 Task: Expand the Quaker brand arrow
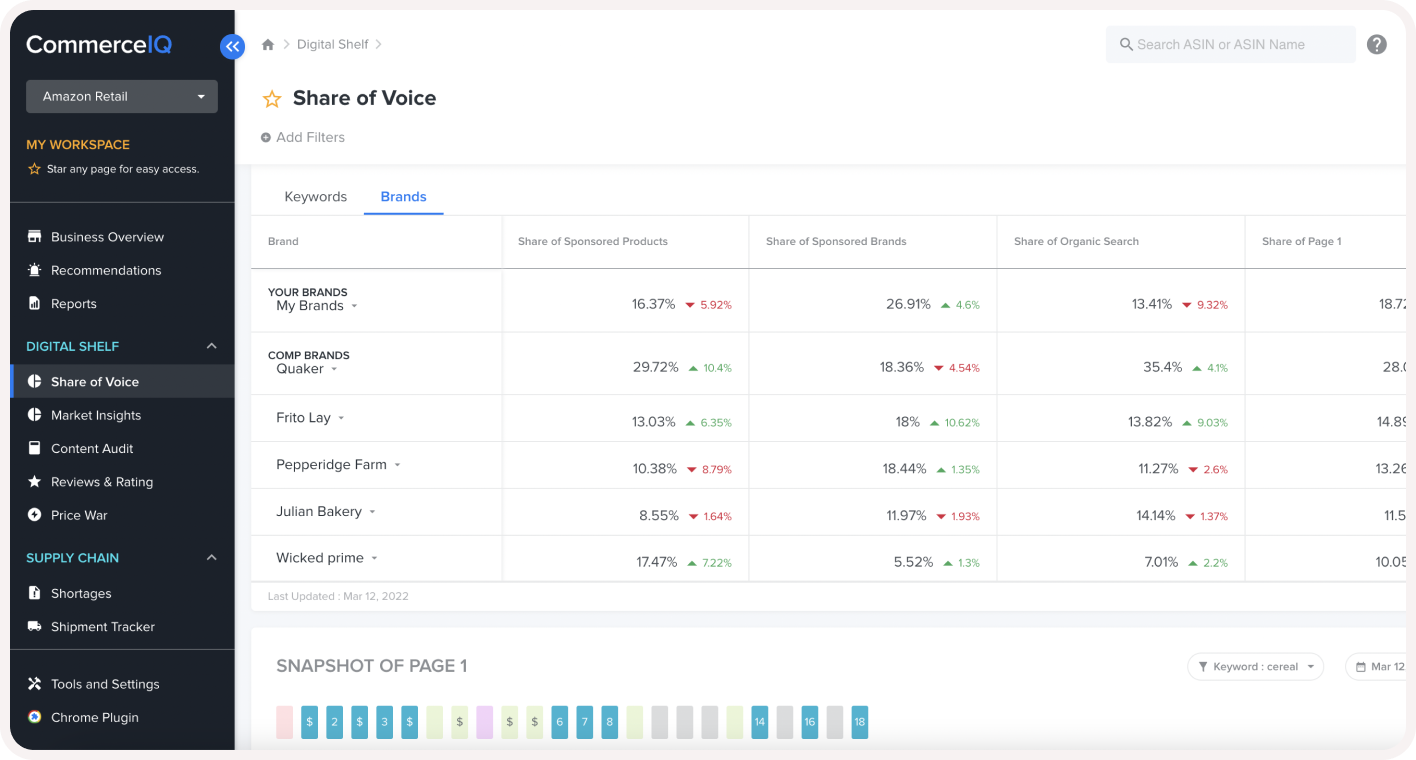[334, 370]
